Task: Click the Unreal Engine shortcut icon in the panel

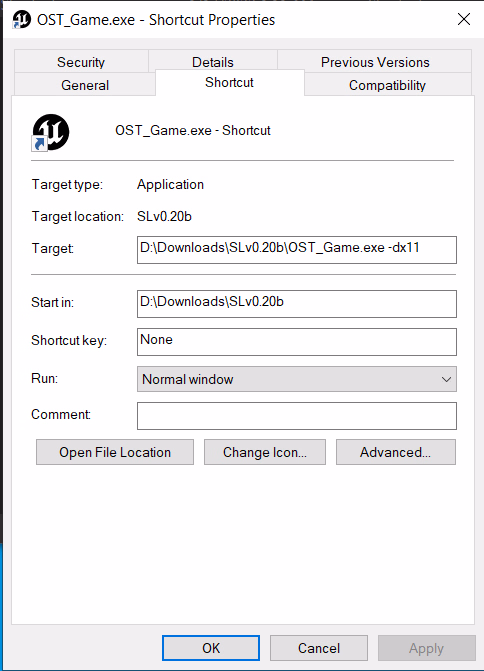Action: [50, 132]
